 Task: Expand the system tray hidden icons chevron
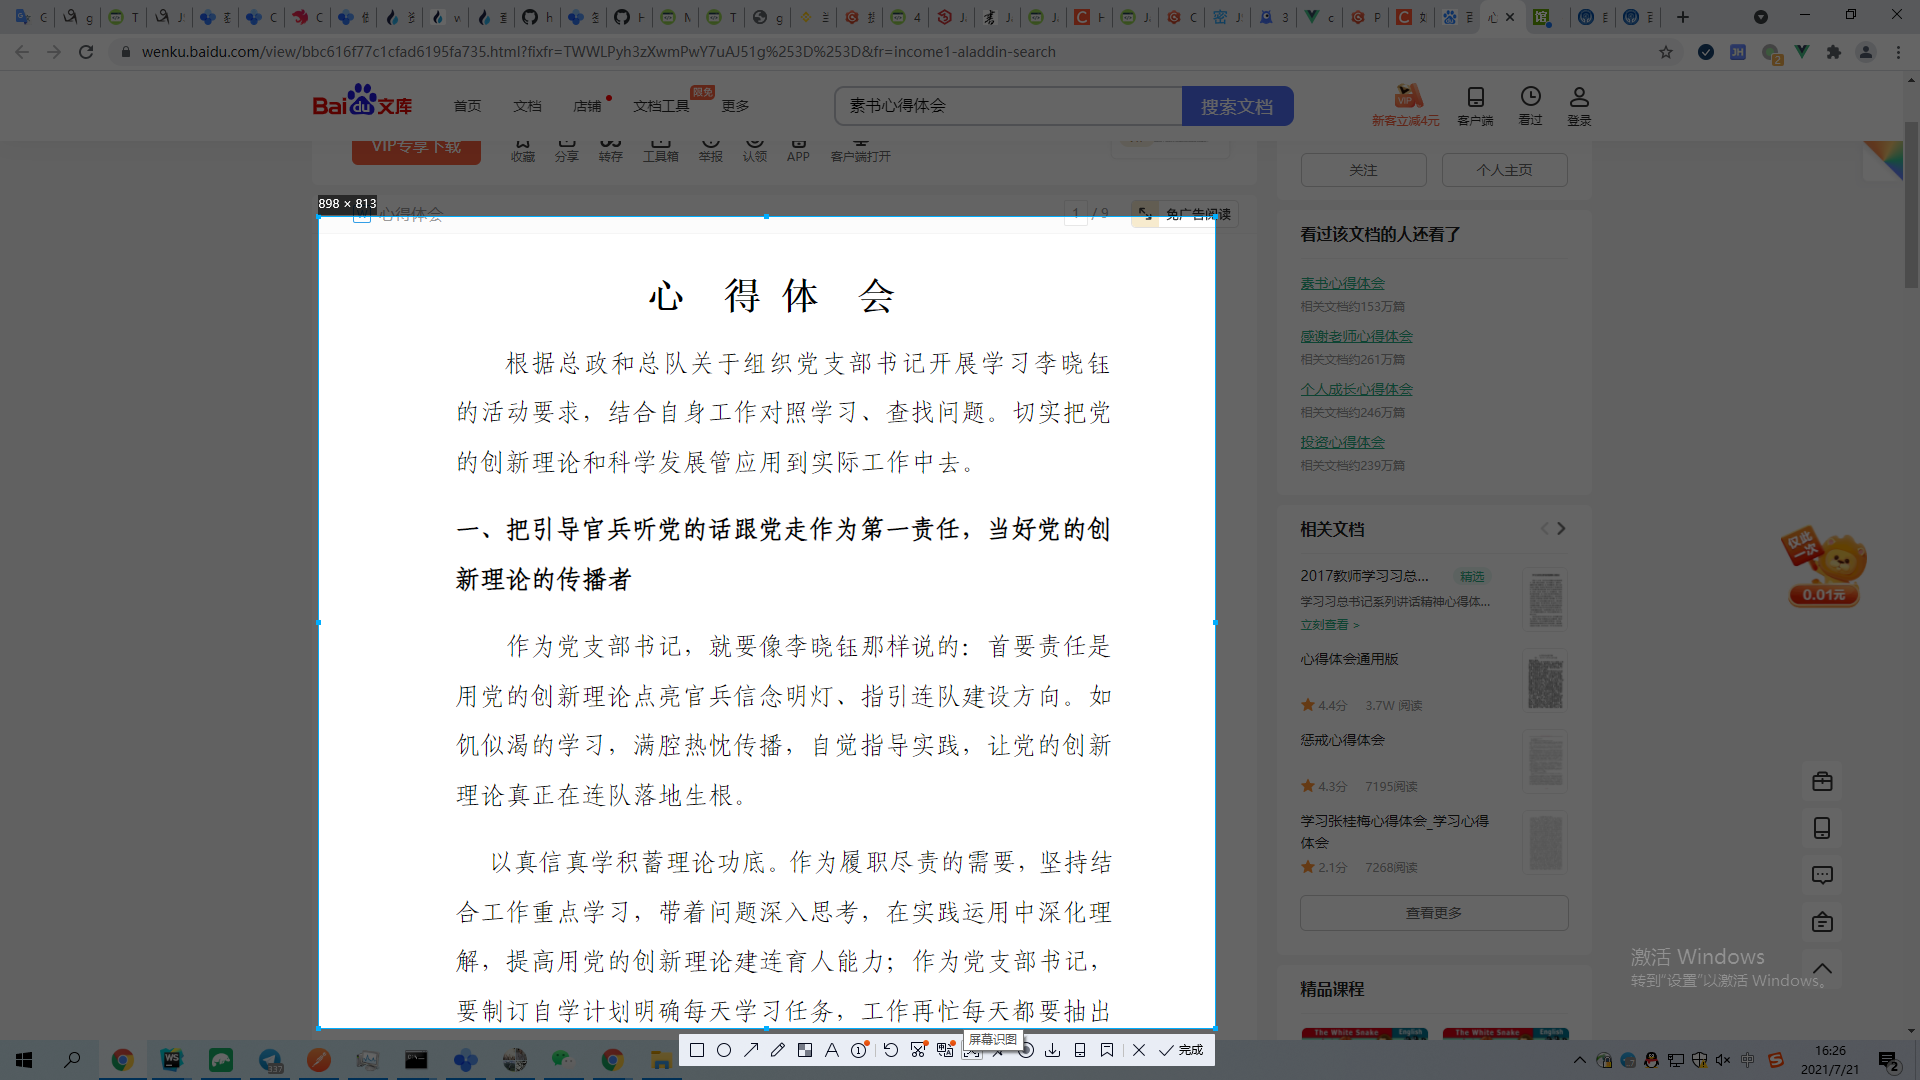(1579, 1060)
